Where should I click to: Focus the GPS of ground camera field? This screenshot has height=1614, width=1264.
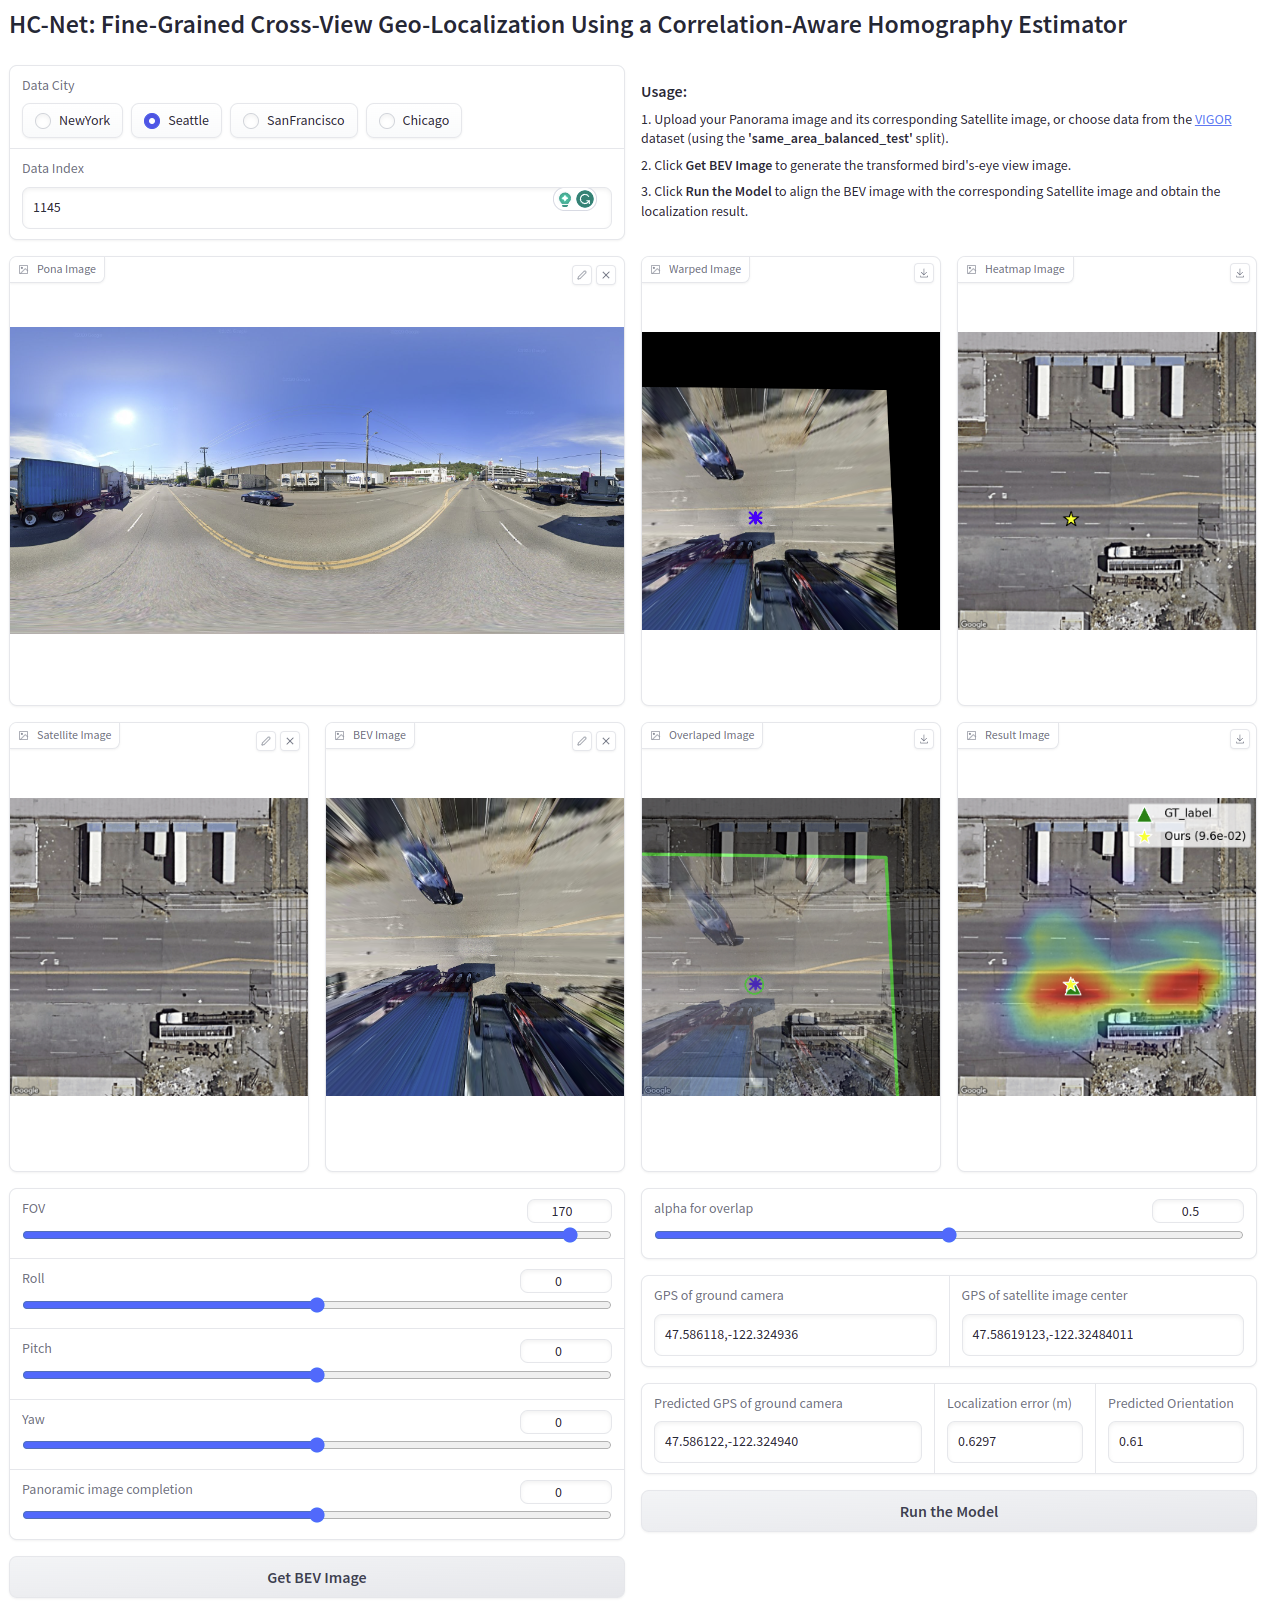[x=795, y=1335]
